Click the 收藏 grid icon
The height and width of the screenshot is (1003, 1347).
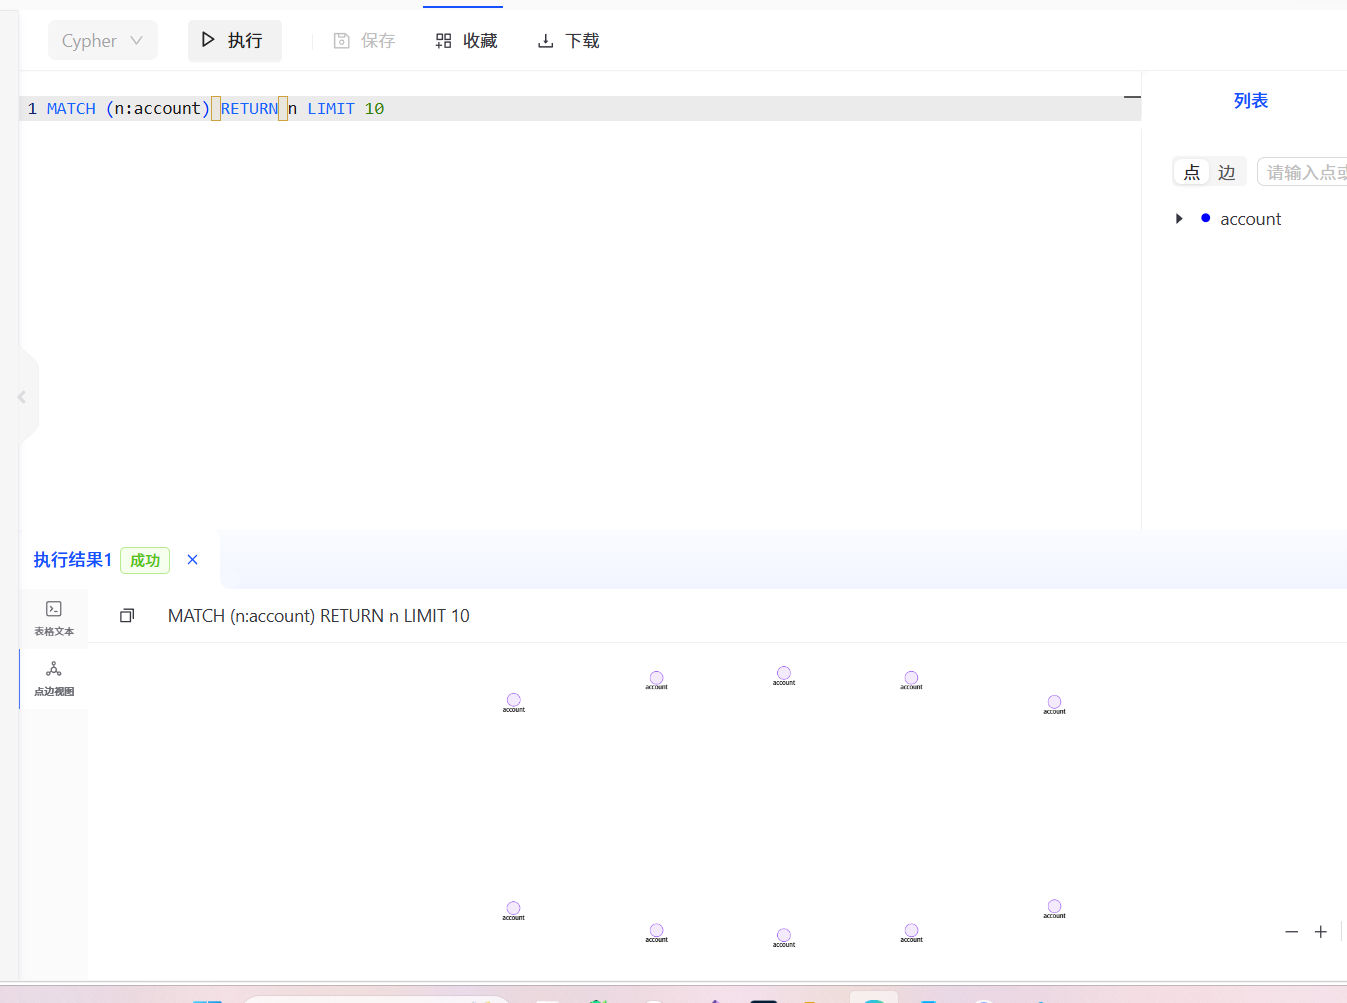(443, 41)
